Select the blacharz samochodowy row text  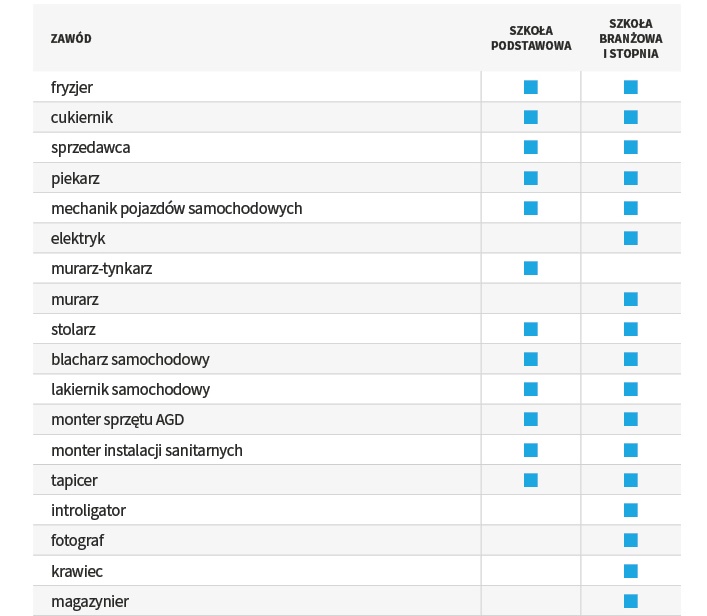130,359
